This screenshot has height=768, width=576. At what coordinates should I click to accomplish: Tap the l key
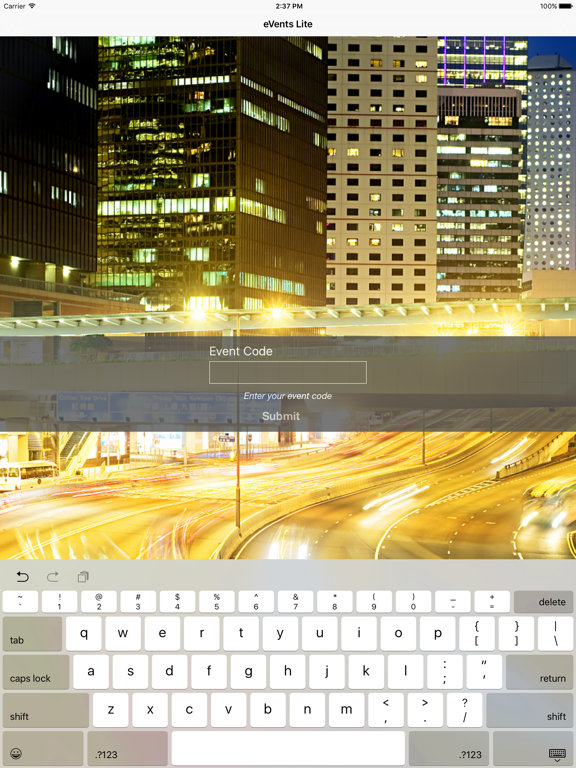(x=406, y=672)
